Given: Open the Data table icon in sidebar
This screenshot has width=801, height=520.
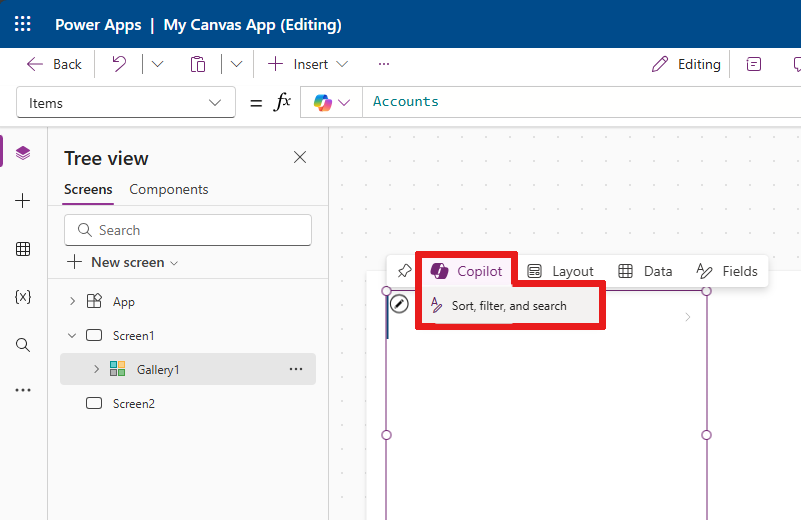Looking at the screenshot, I should tap(23, 249).
